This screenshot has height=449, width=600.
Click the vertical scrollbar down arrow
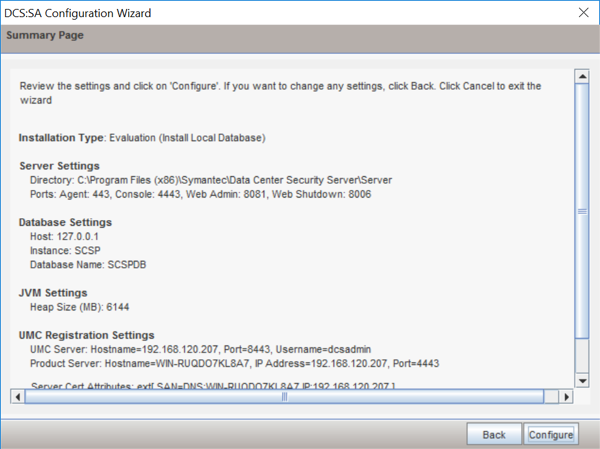coord(582,380)
